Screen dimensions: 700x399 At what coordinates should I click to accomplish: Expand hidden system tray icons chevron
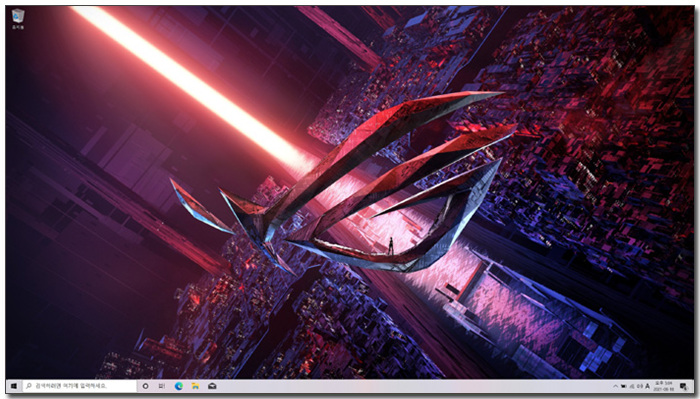pos(616,386)
